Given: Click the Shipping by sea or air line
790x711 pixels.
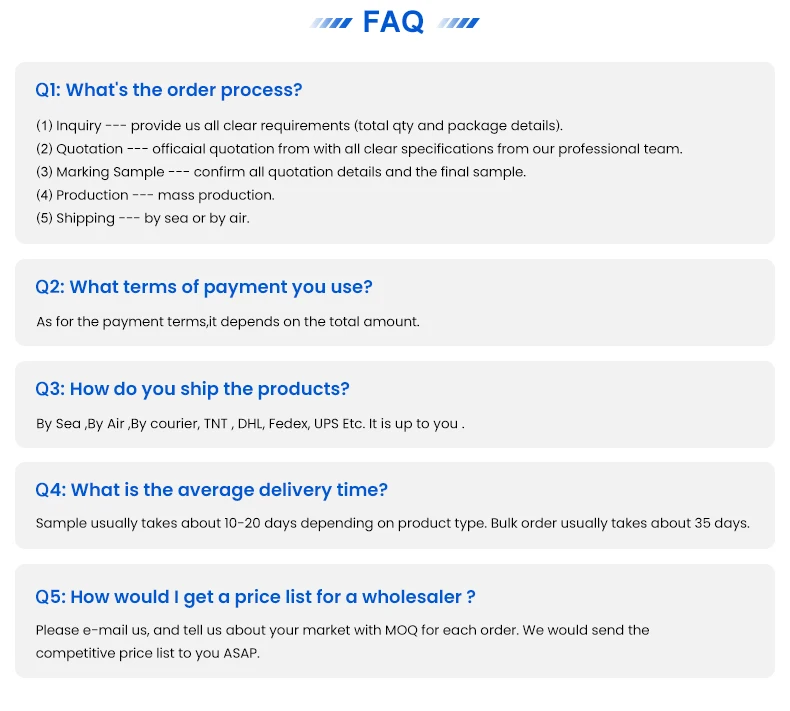Looking at the screenshot, I should (143, 218).
